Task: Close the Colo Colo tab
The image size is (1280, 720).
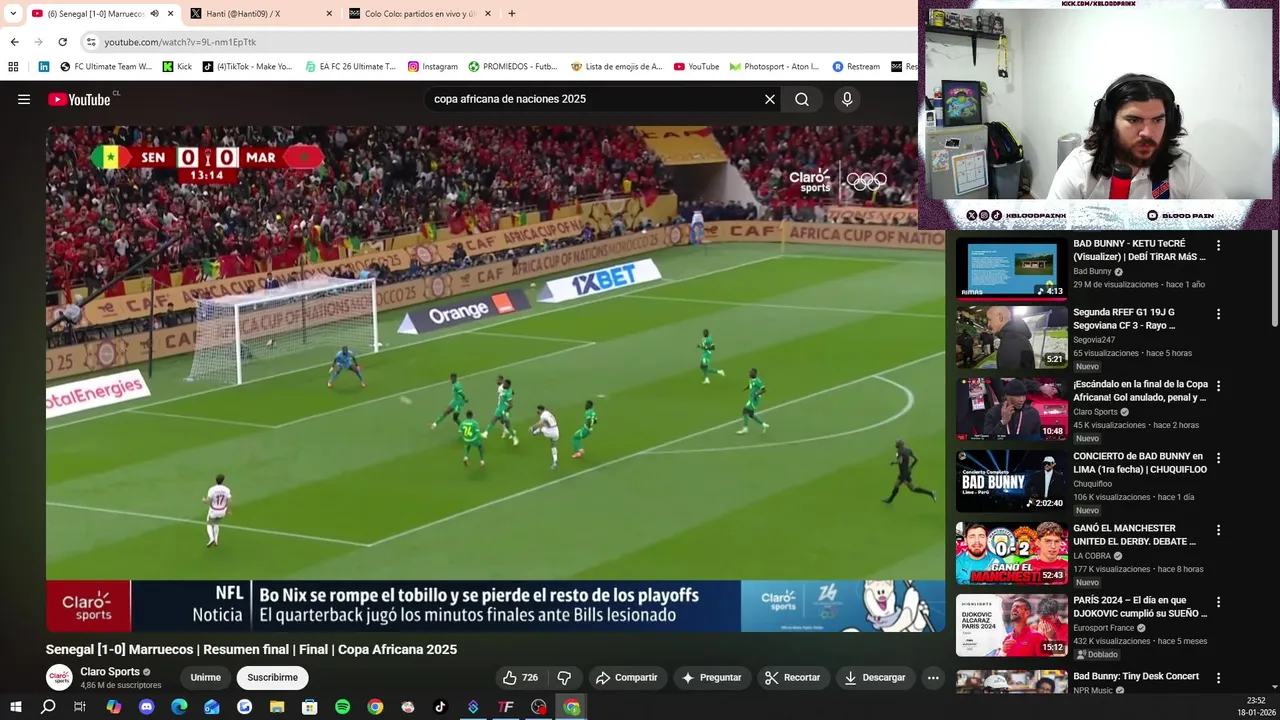Action: [x=488, y=14]
